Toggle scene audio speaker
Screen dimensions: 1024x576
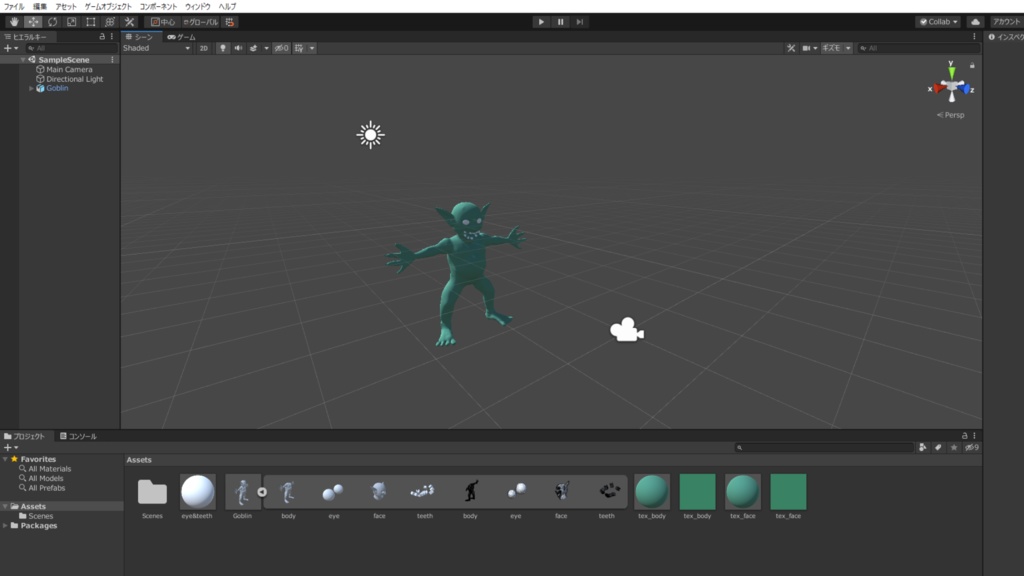[x=238, y=48]
